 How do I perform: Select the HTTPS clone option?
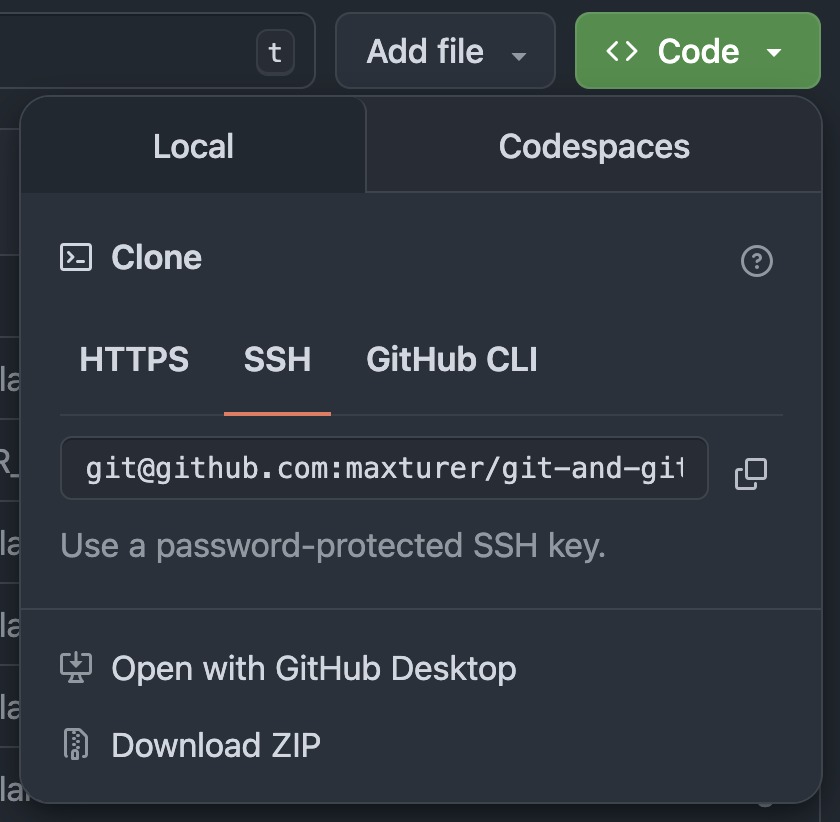point(134,359)
